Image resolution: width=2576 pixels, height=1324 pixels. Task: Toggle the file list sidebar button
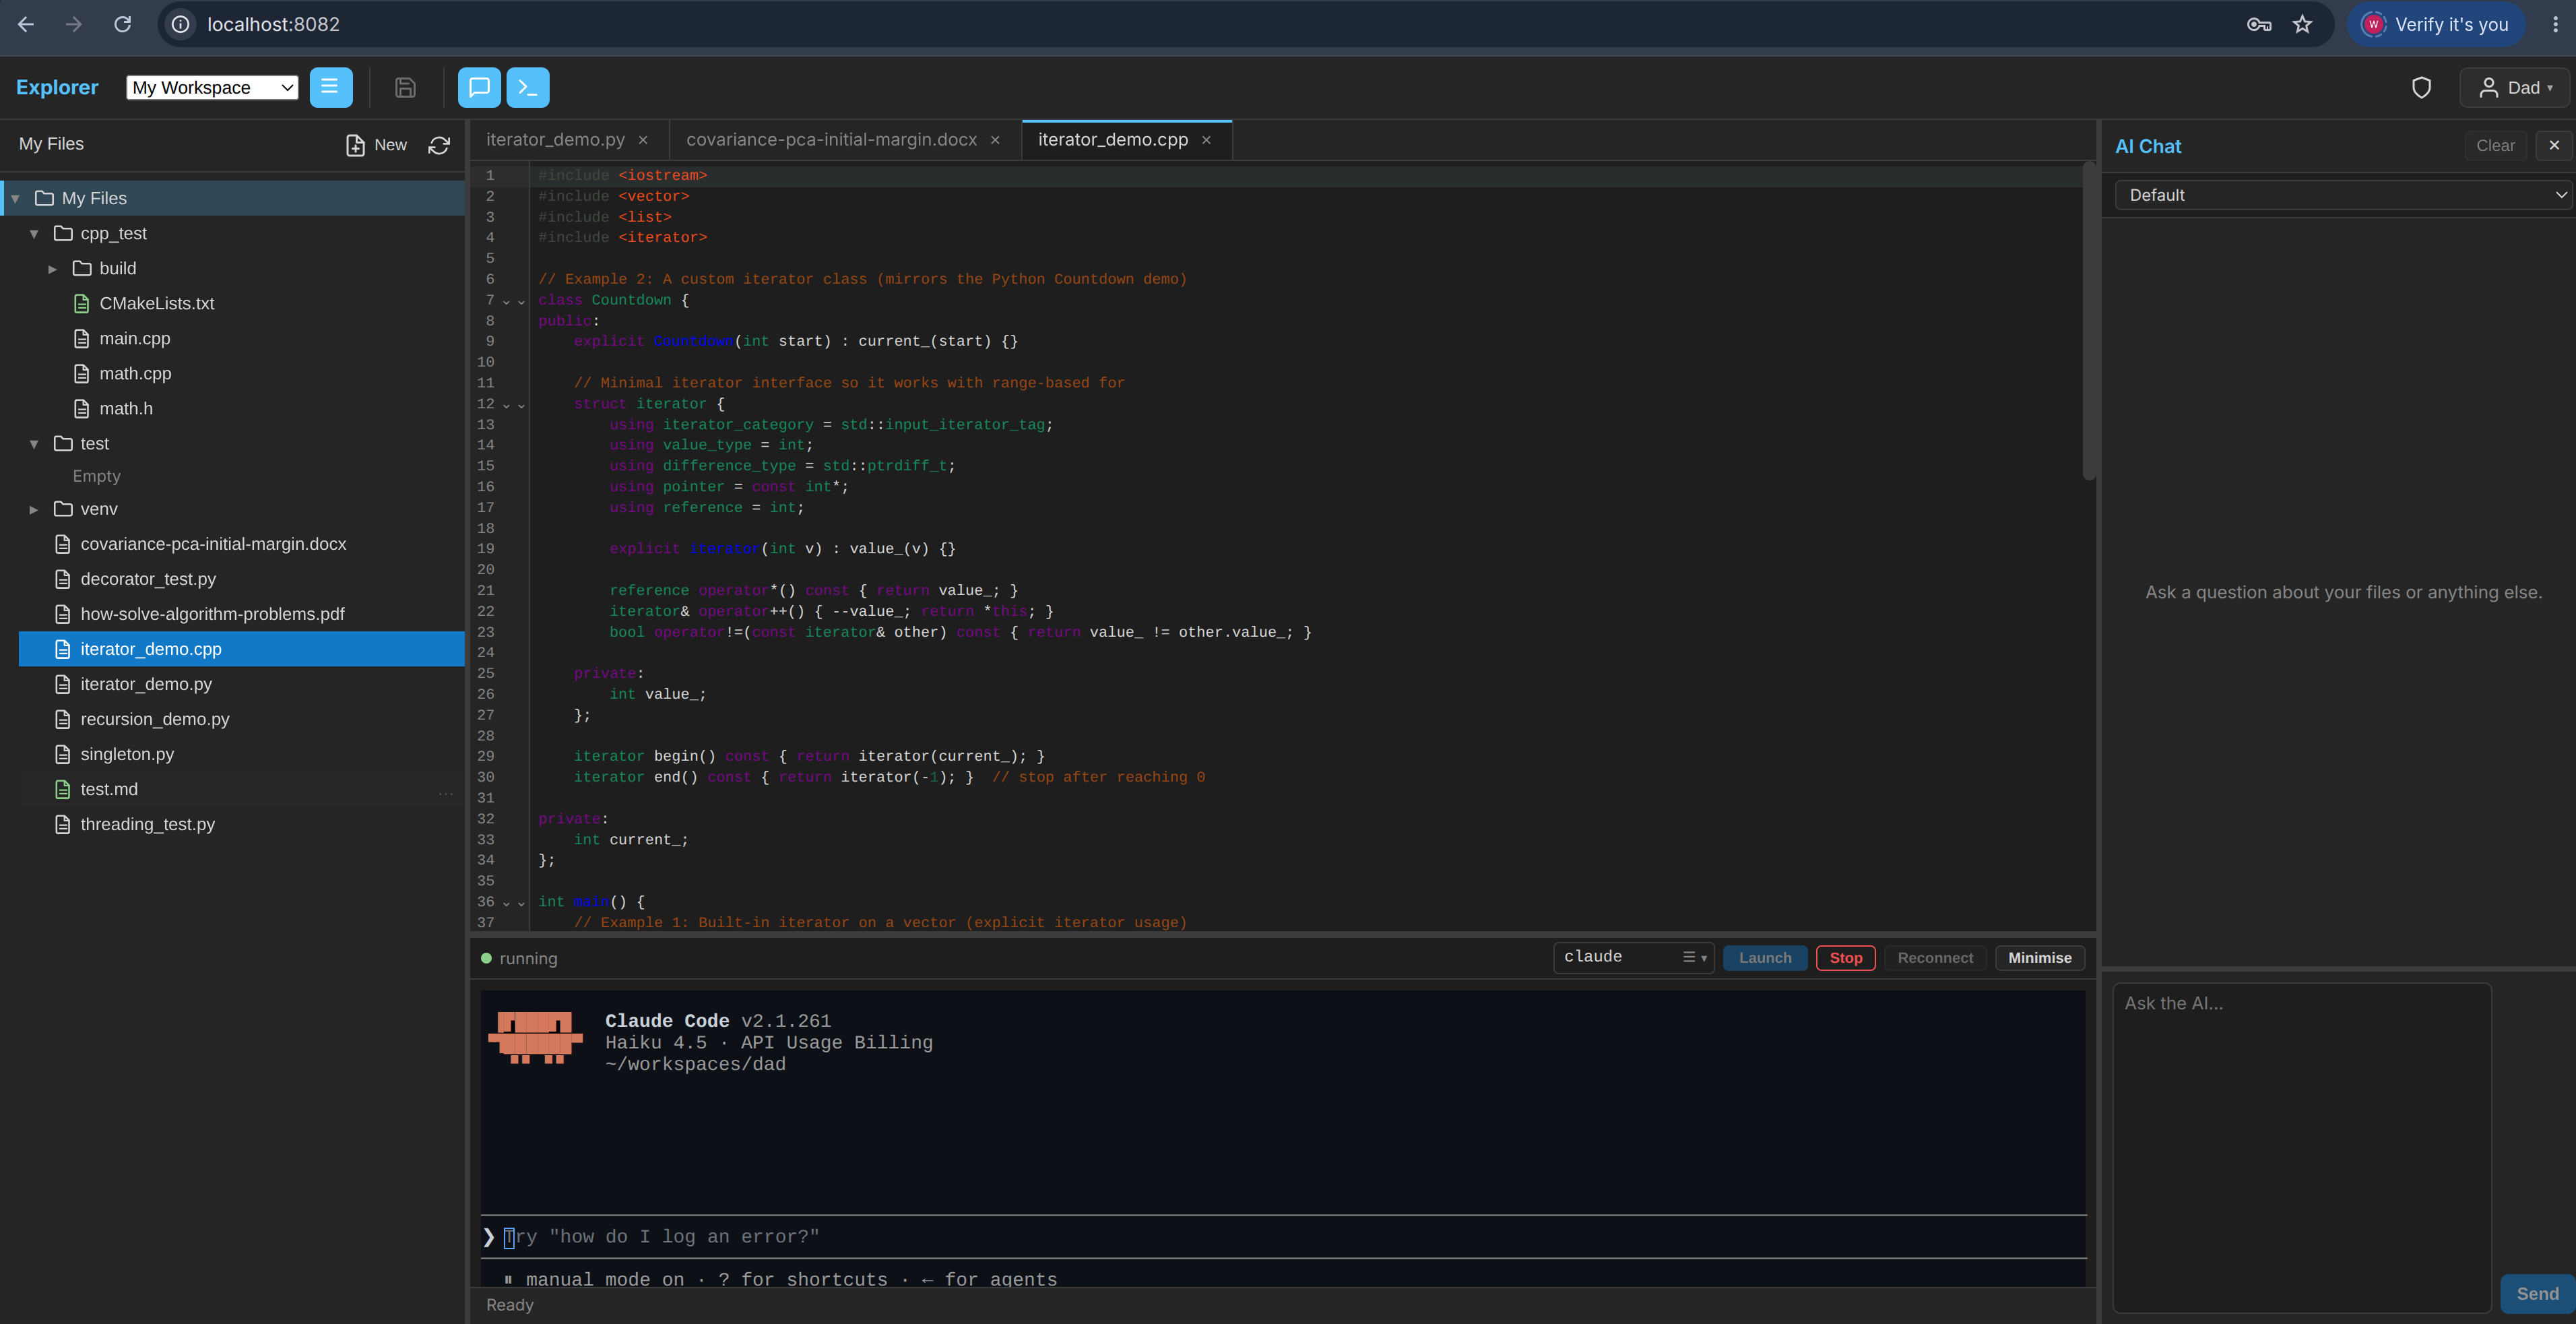(330, 87)
